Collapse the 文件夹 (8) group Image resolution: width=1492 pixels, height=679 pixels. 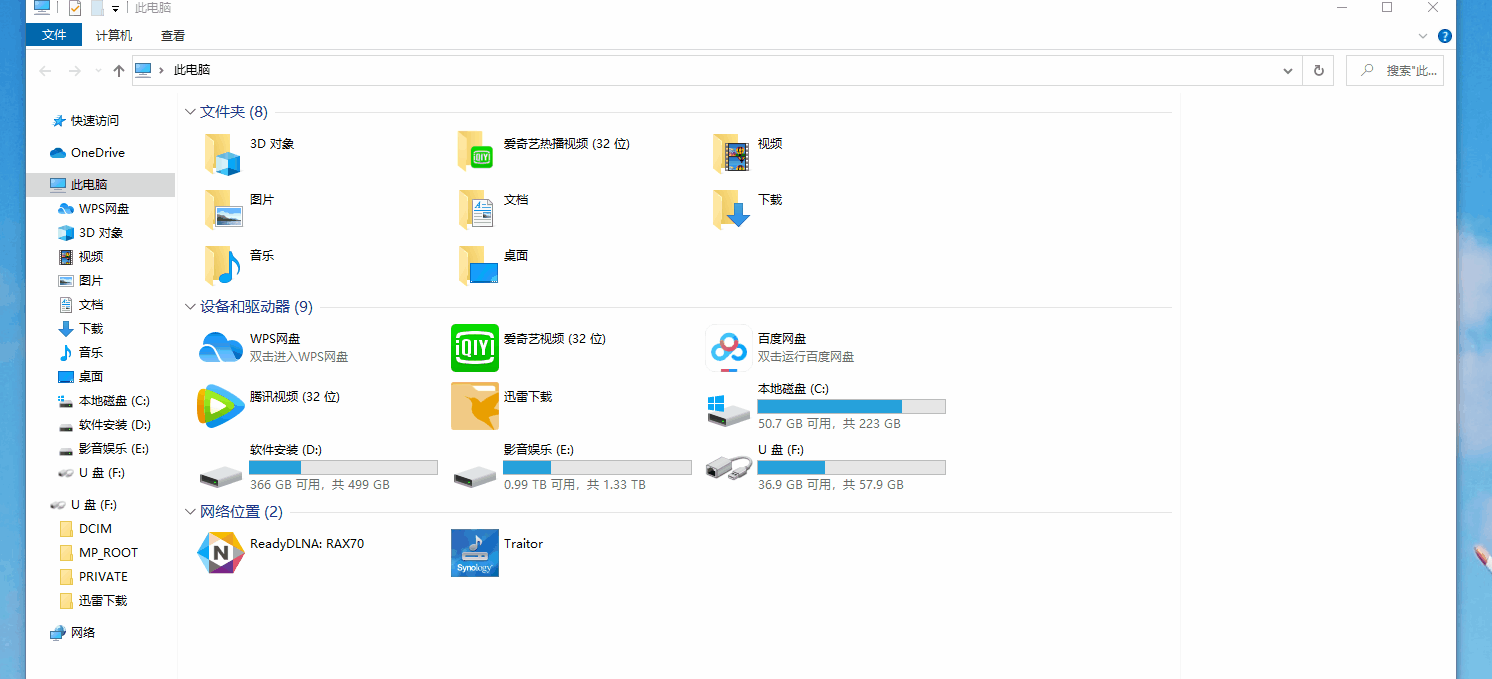pyautogui.click(x=191, y=112)
